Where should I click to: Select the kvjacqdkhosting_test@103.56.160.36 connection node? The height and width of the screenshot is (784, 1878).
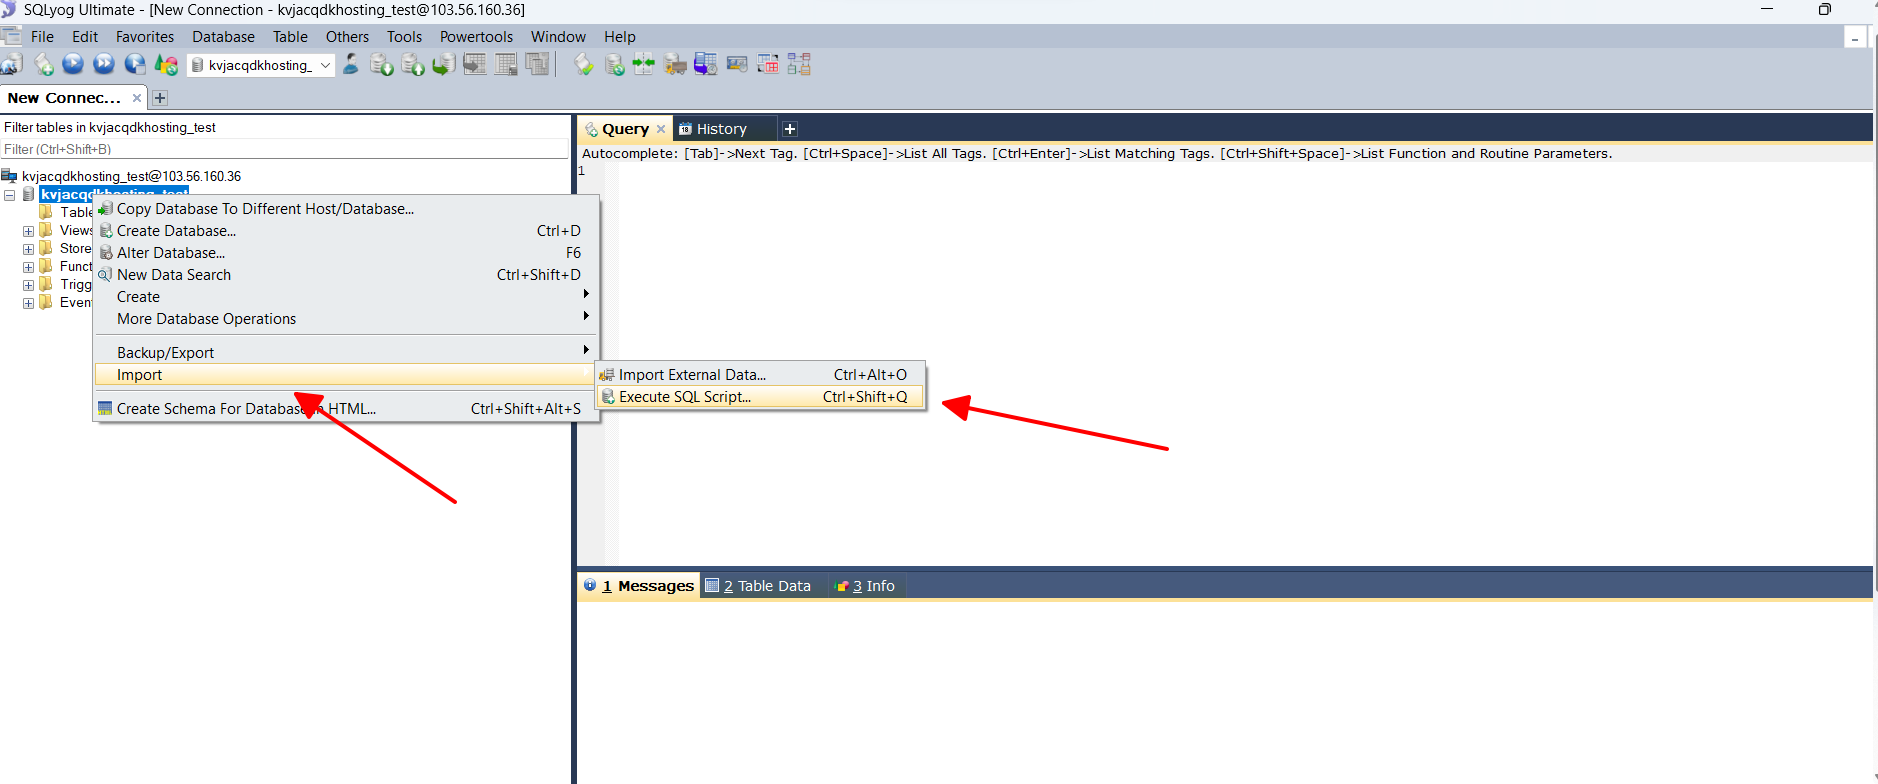[x=131, y=176]
